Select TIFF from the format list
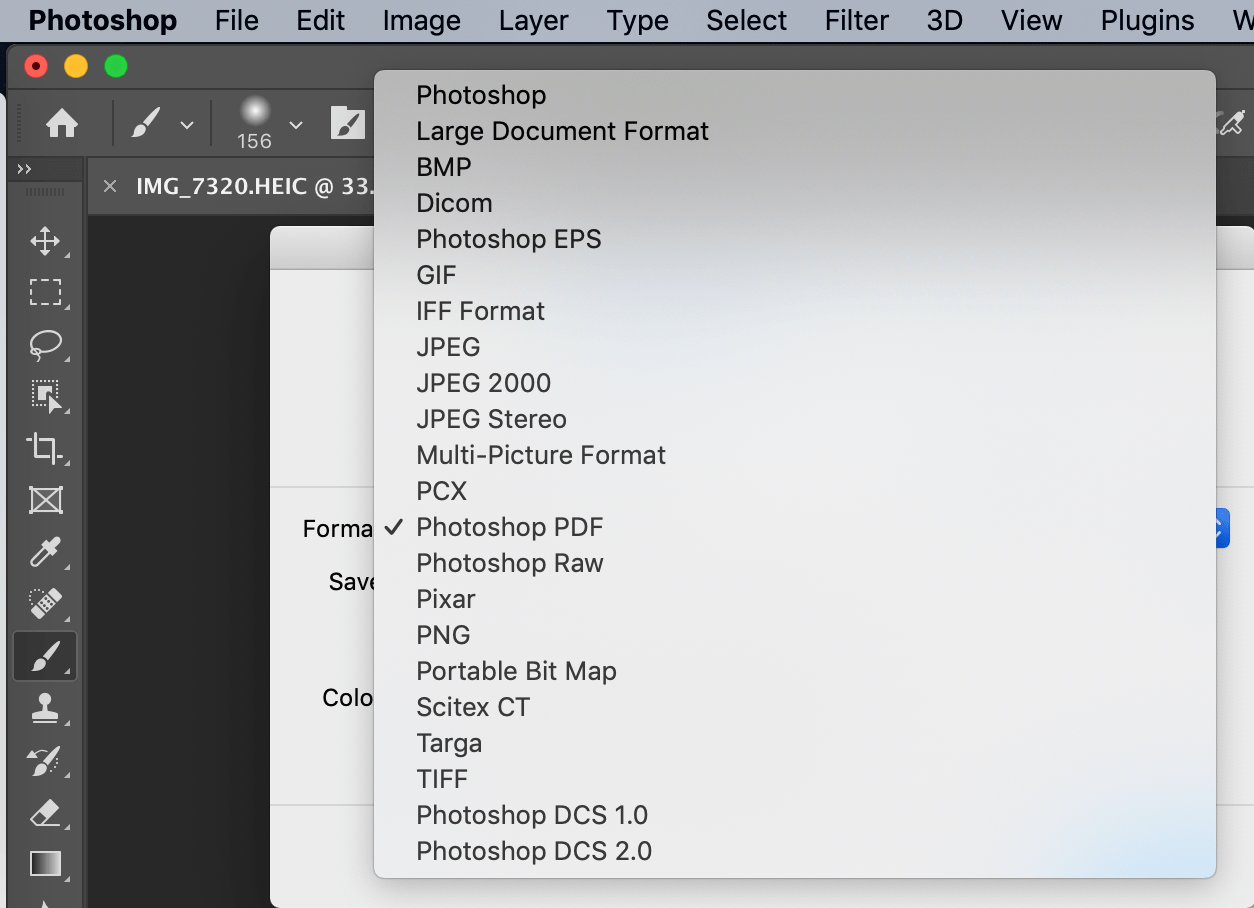The image size is (1254, 908). click(x=442, y=778)
